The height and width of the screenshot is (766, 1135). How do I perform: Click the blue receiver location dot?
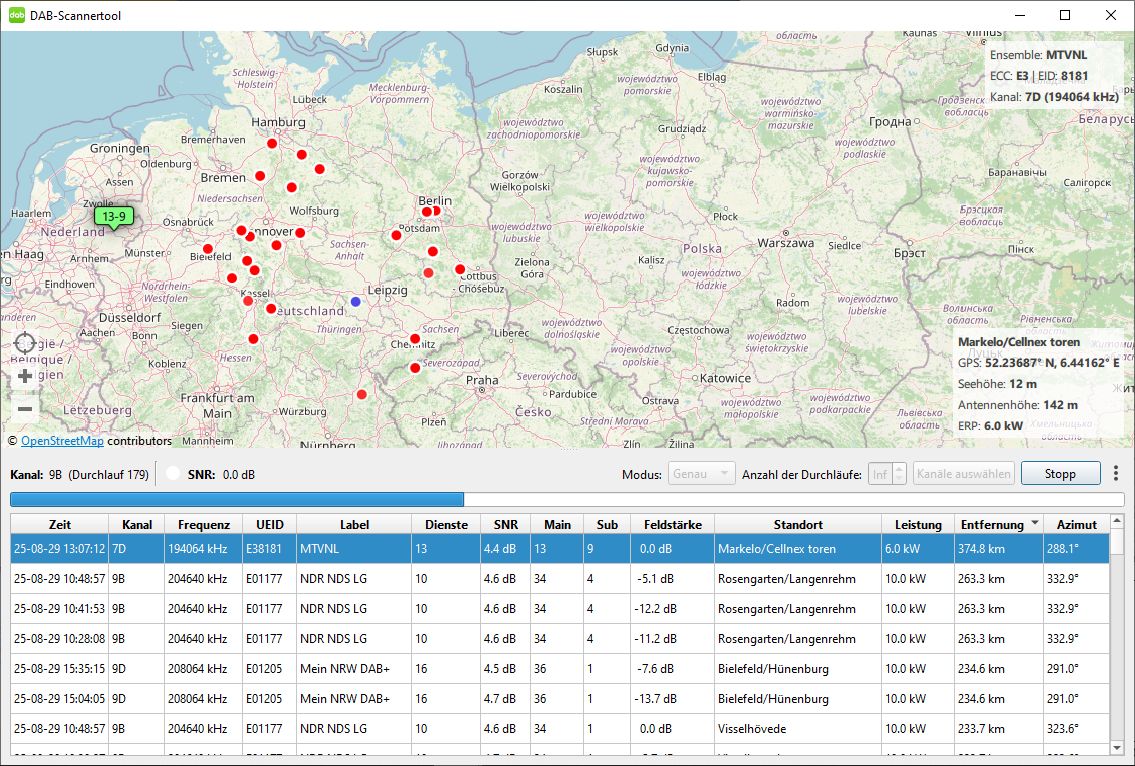[356, 301]
